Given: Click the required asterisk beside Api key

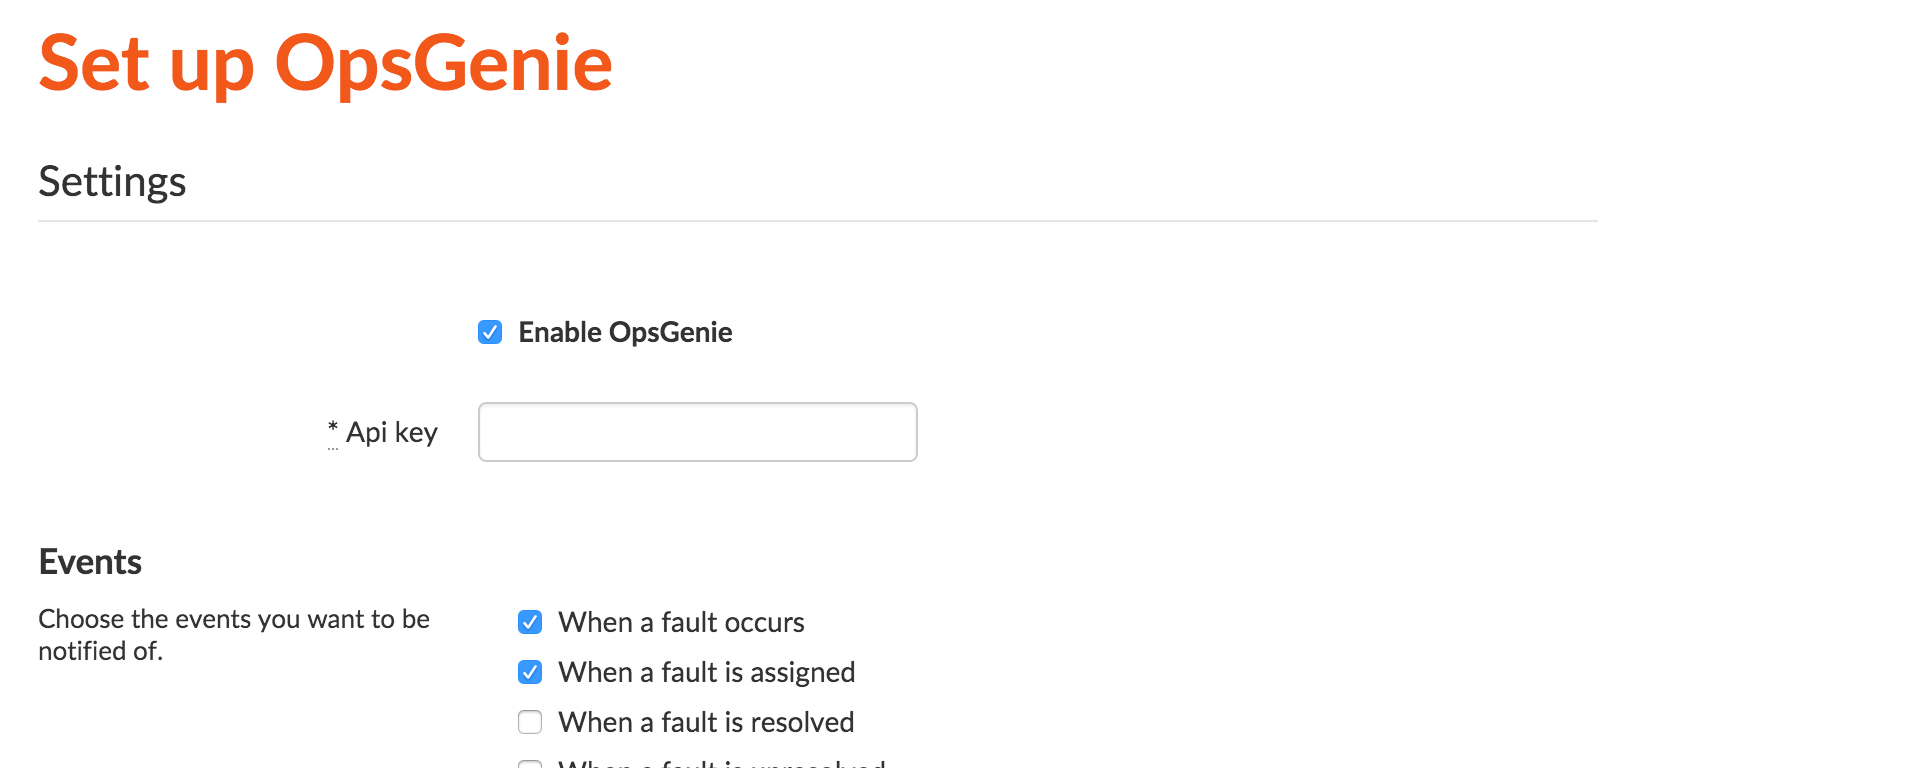Looking at the screenshot, I should 333,429.
